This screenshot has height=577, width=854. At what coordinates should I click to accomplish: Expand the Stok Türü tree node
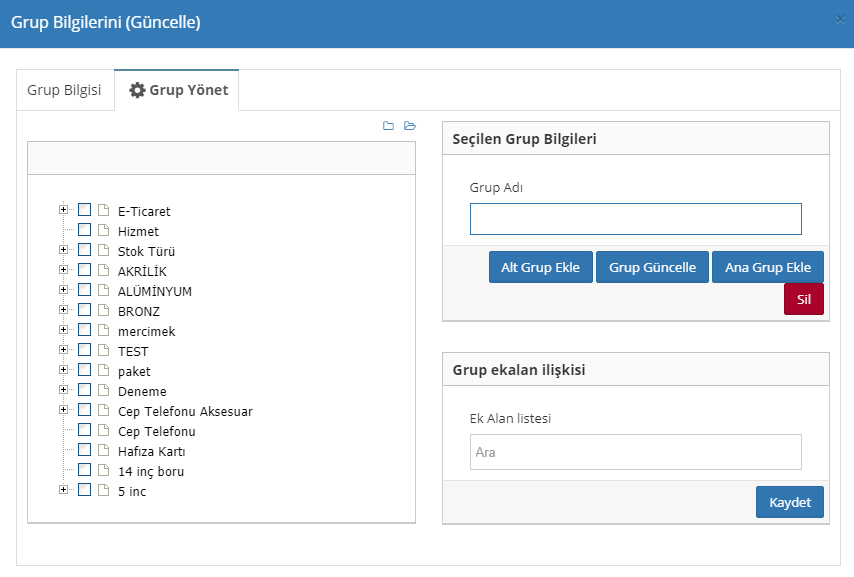point(64,250)
